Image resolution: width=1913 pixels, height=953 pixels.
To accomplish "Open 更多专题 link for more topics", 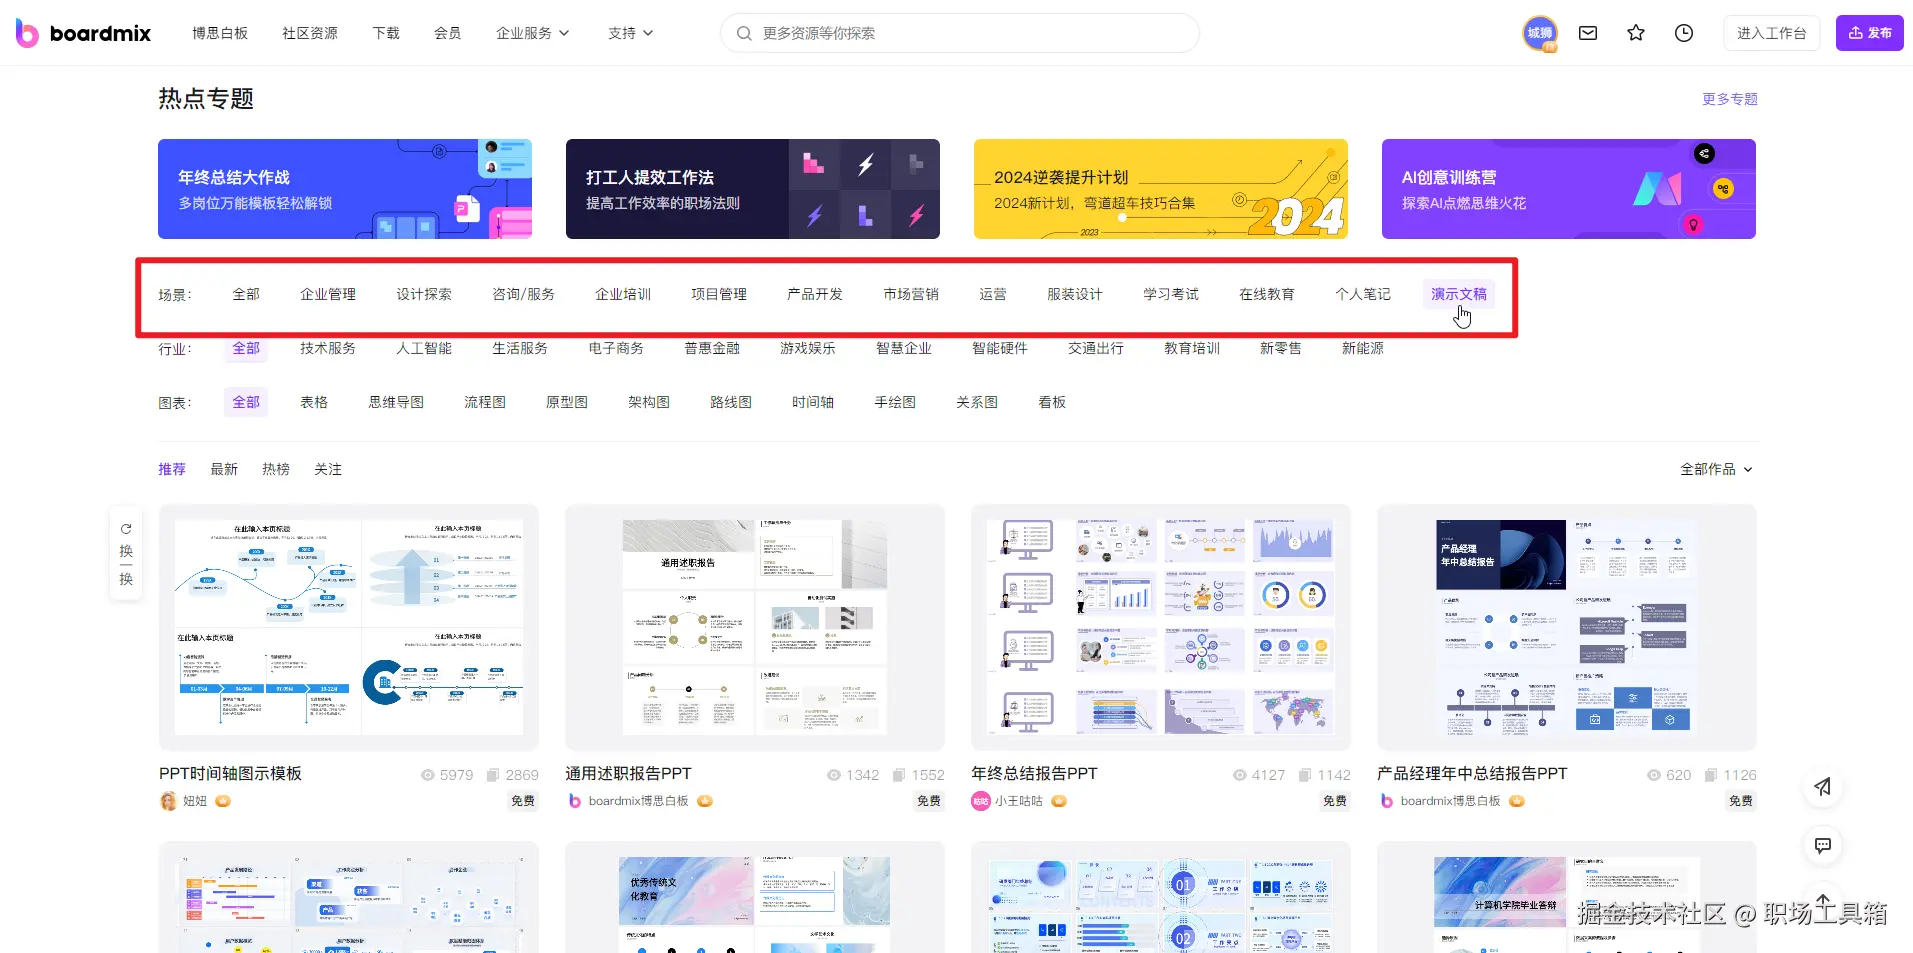I will pyautogui.click(x=1729, y=98).
